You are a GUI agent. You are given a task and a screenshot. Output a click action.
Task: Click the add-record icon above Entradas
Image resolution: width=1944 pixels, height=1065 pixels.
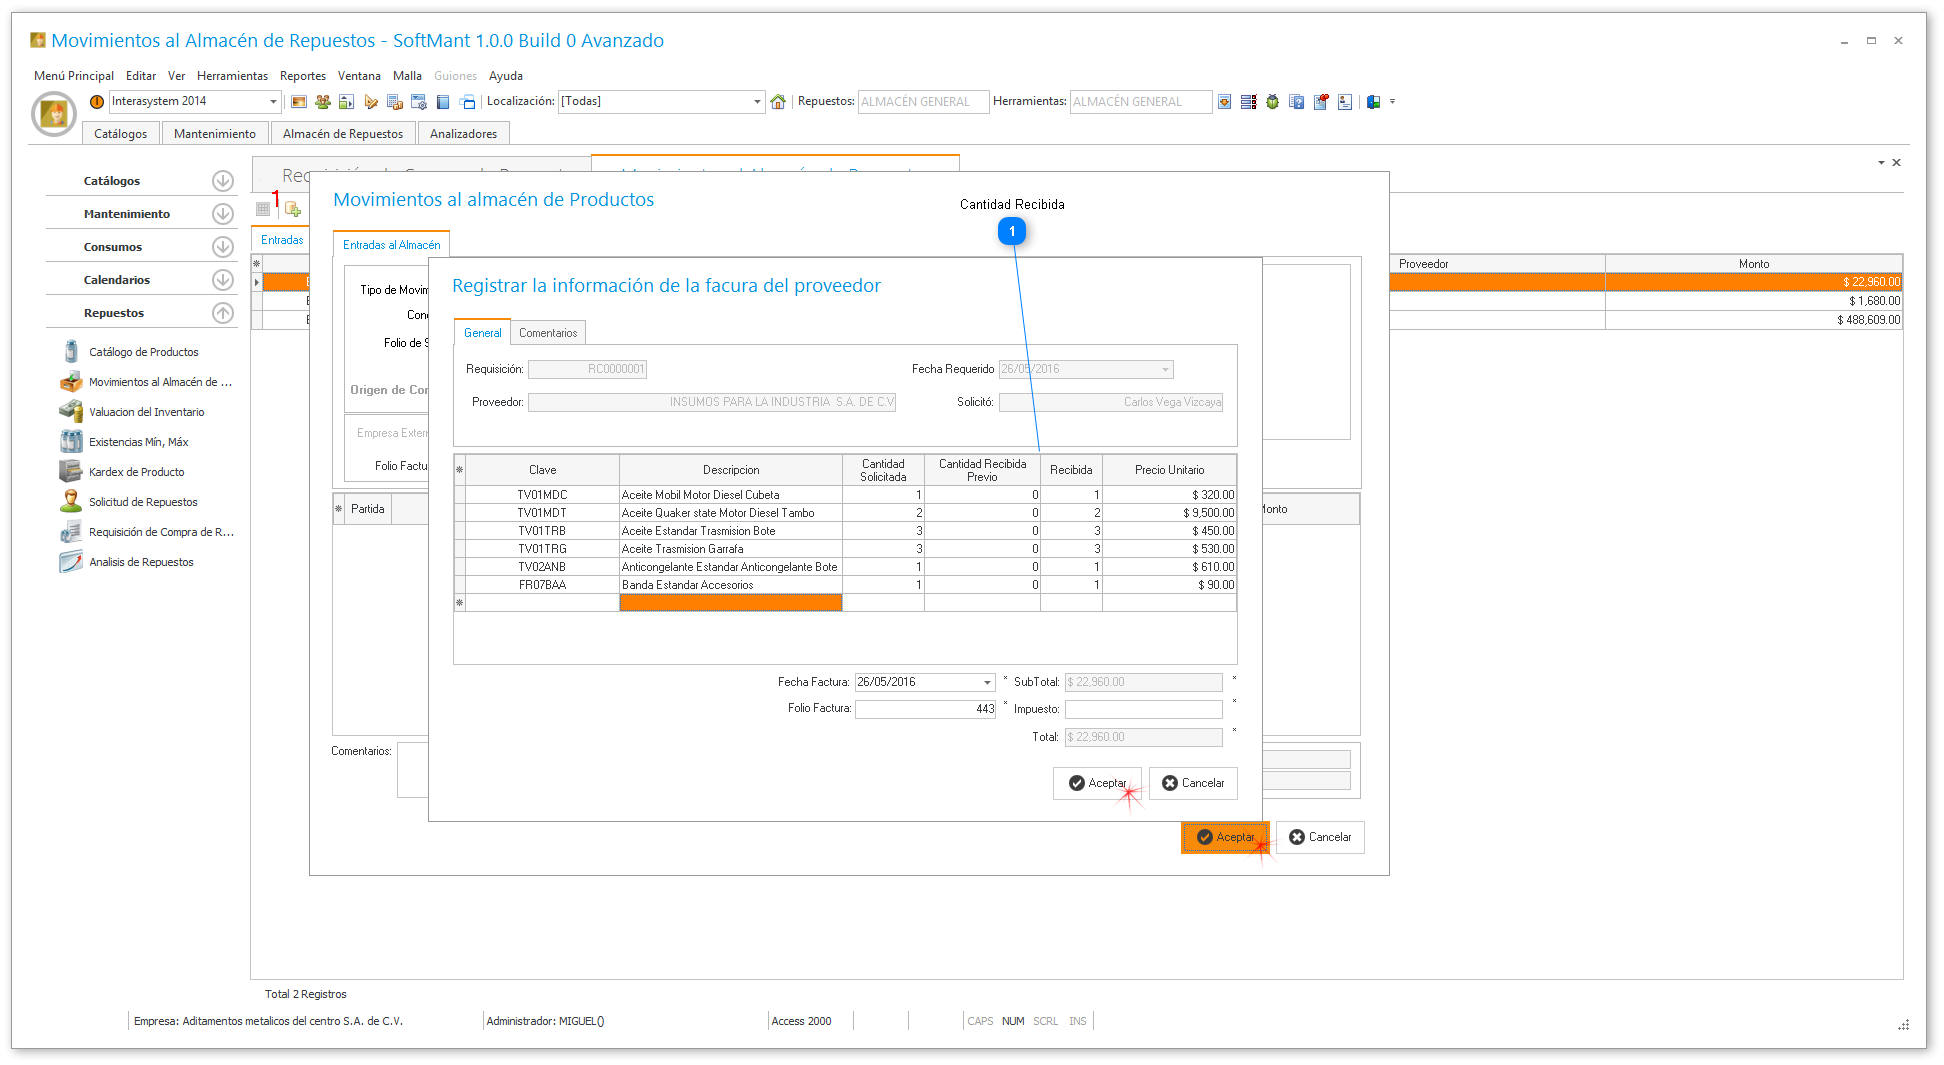292,209
